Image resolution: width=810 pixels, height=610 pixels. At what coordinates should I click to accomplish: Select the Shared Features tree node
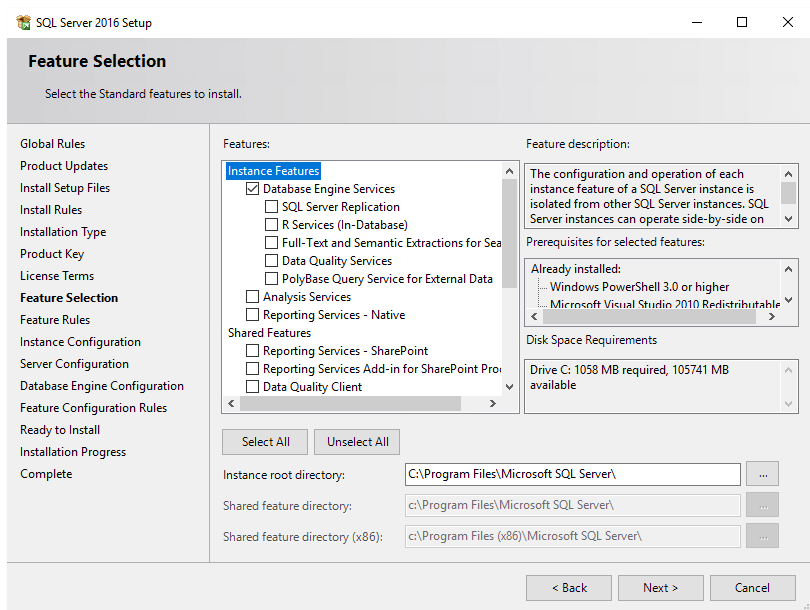(269, 333)
